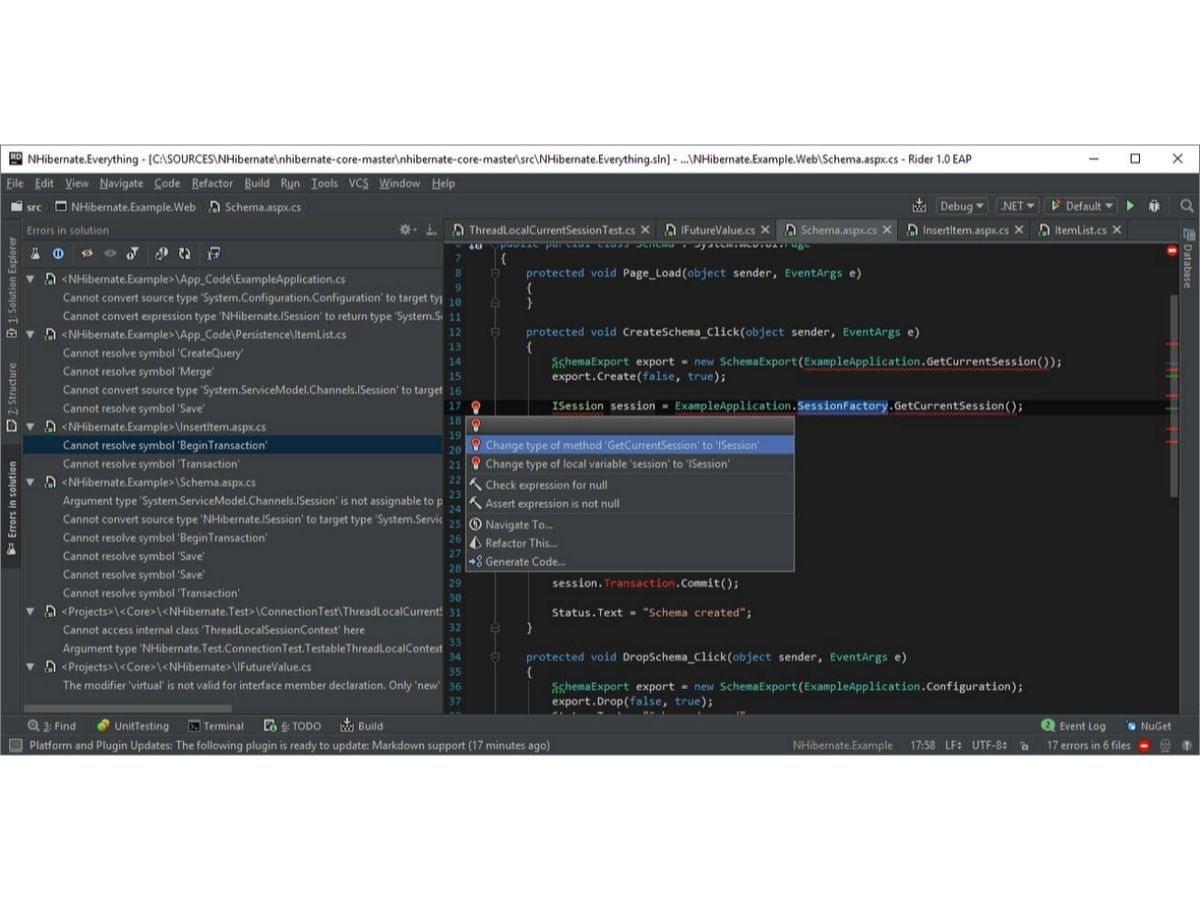Close the ItemList.cs tab
This screenshot has width=1200, height=900.
tap(1117, 230)
